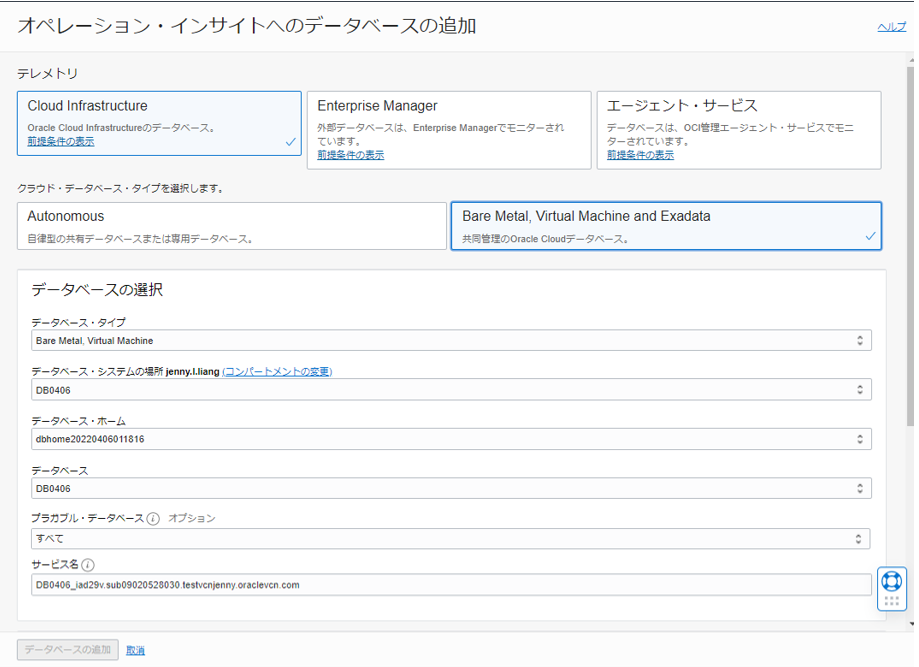Click the ヘルプ link at top right
This screenshot has height=667, width=919.
pos(891,27)
